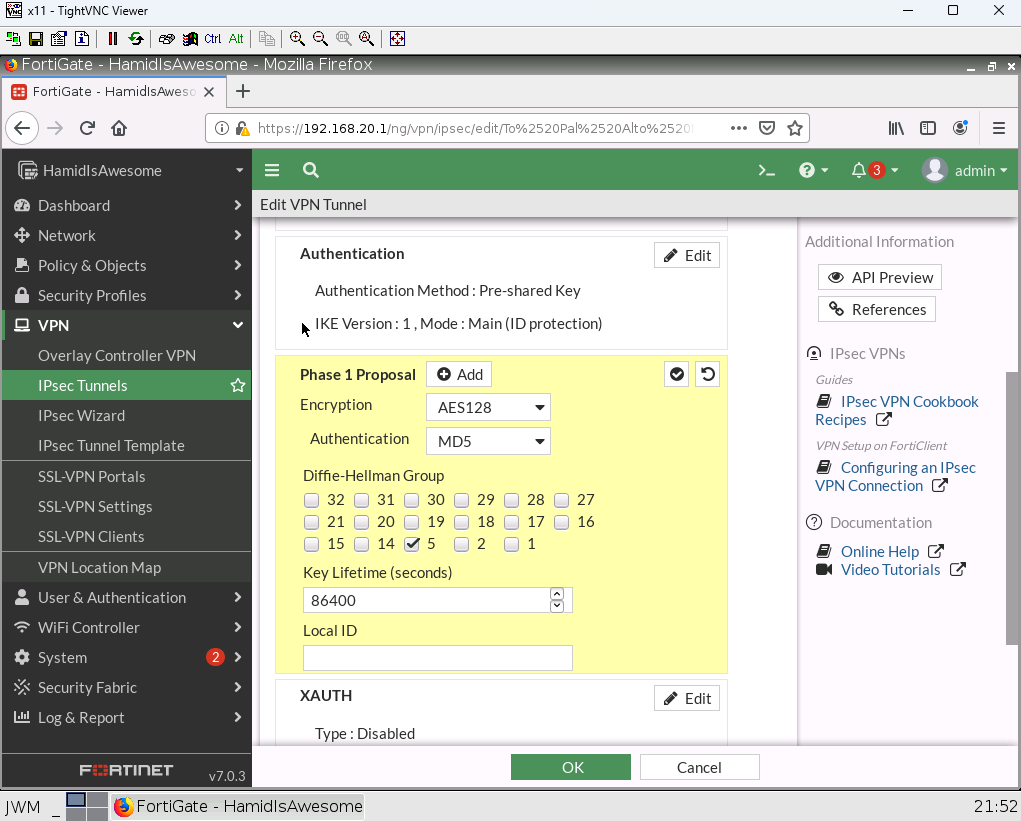Open IPsec Wizard in sidebar

point(81,415)
